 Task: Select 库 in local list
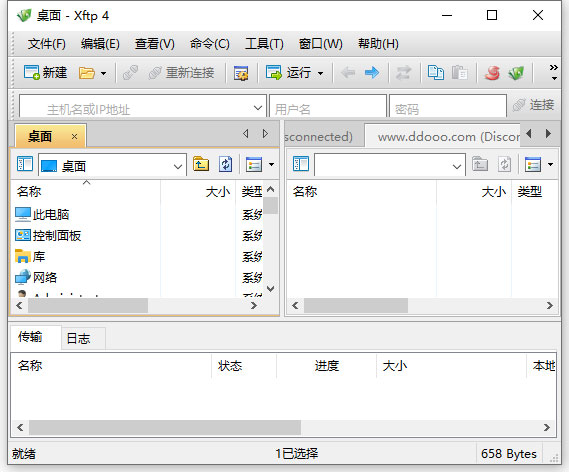tap(30, 256)
